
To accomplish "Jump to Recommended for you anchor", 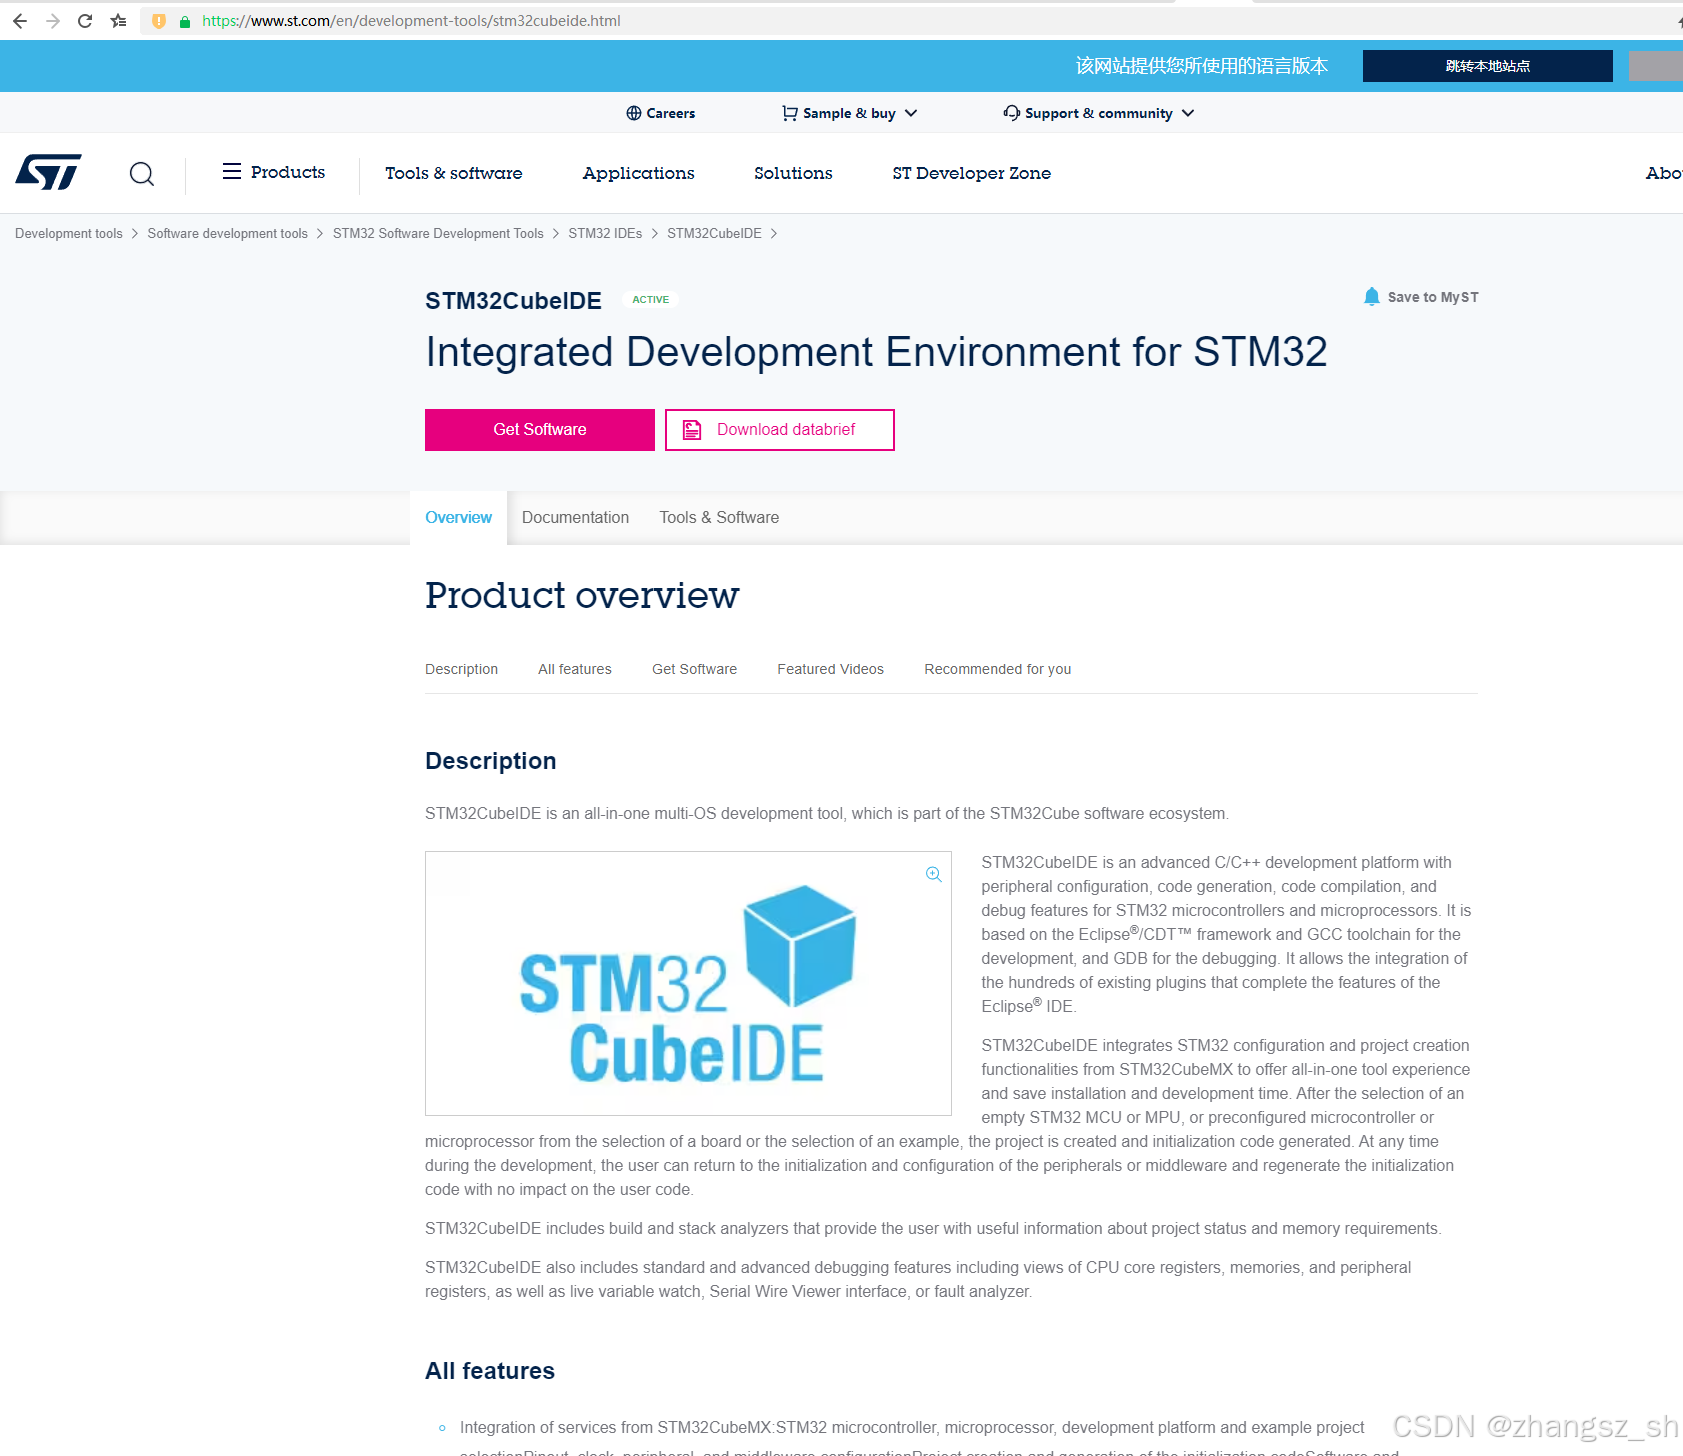I will pyautogui.click(x=997, y=669).
